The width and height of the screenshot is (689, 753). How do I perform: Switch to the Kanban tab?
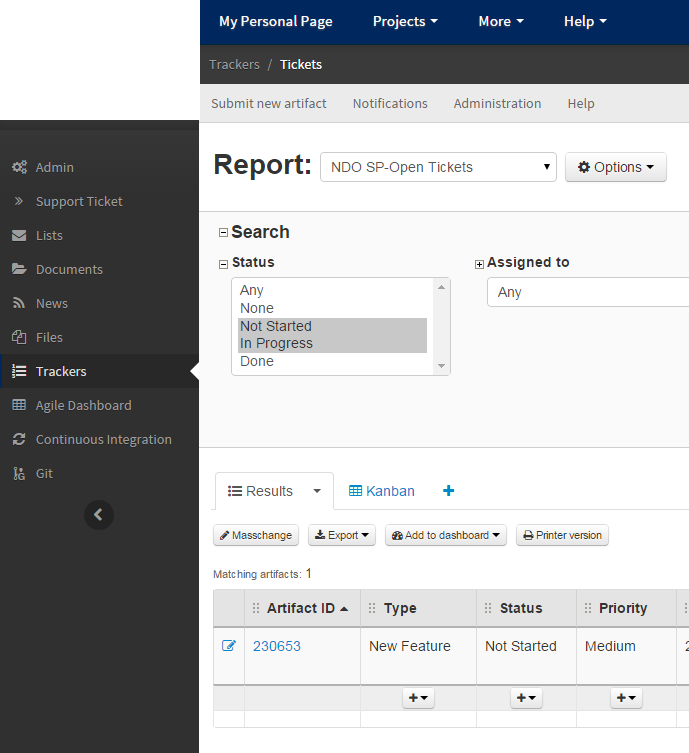coord(382,491)
